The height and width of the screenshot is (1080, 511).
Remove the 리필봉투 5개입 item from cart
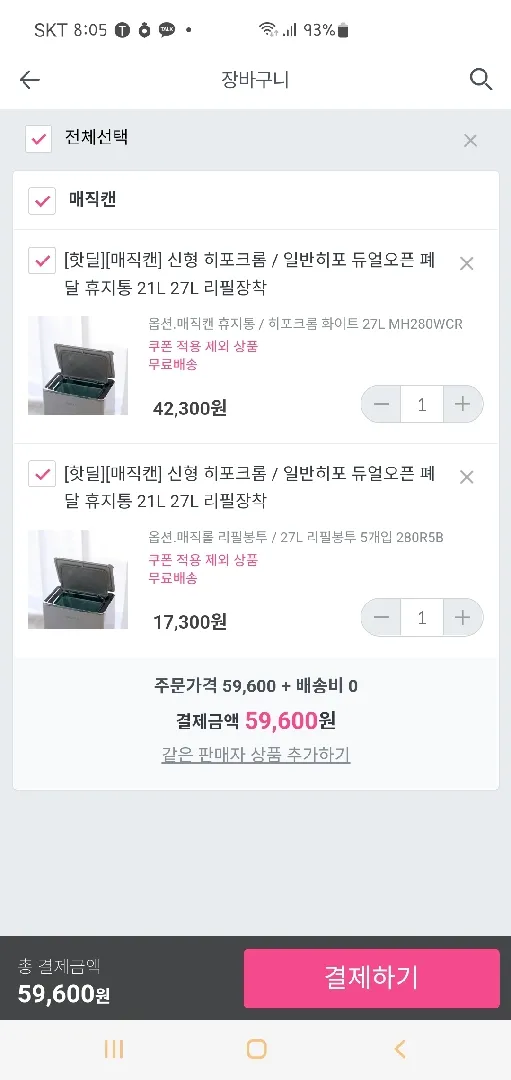coord(466,477)
